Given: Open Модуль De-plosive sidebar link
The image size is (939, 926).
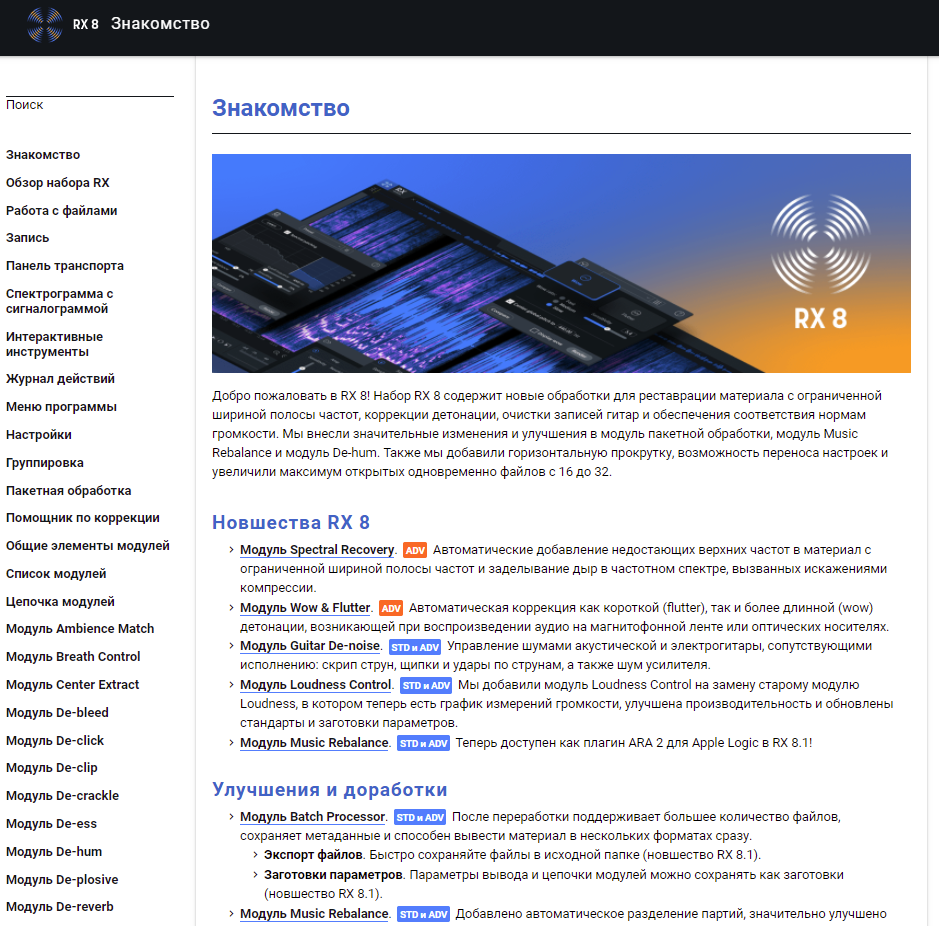Looking at the screenshot, I should [62, 880].
